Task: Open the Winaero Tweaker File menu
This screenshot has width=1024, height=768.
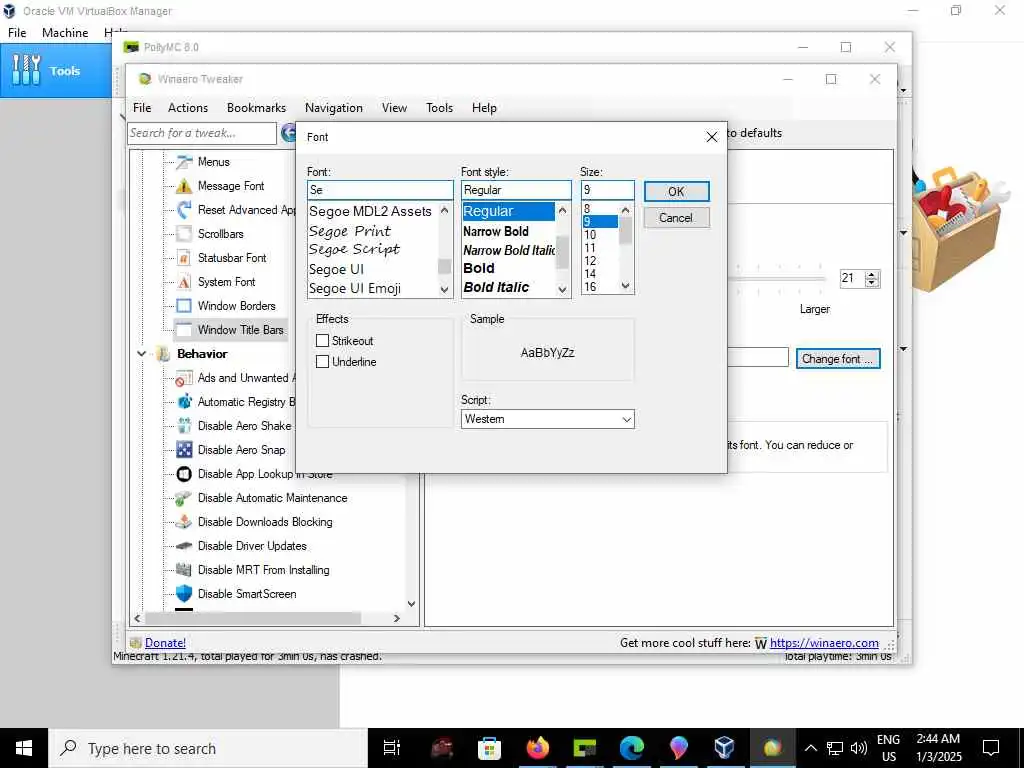Action: [142, 108]
